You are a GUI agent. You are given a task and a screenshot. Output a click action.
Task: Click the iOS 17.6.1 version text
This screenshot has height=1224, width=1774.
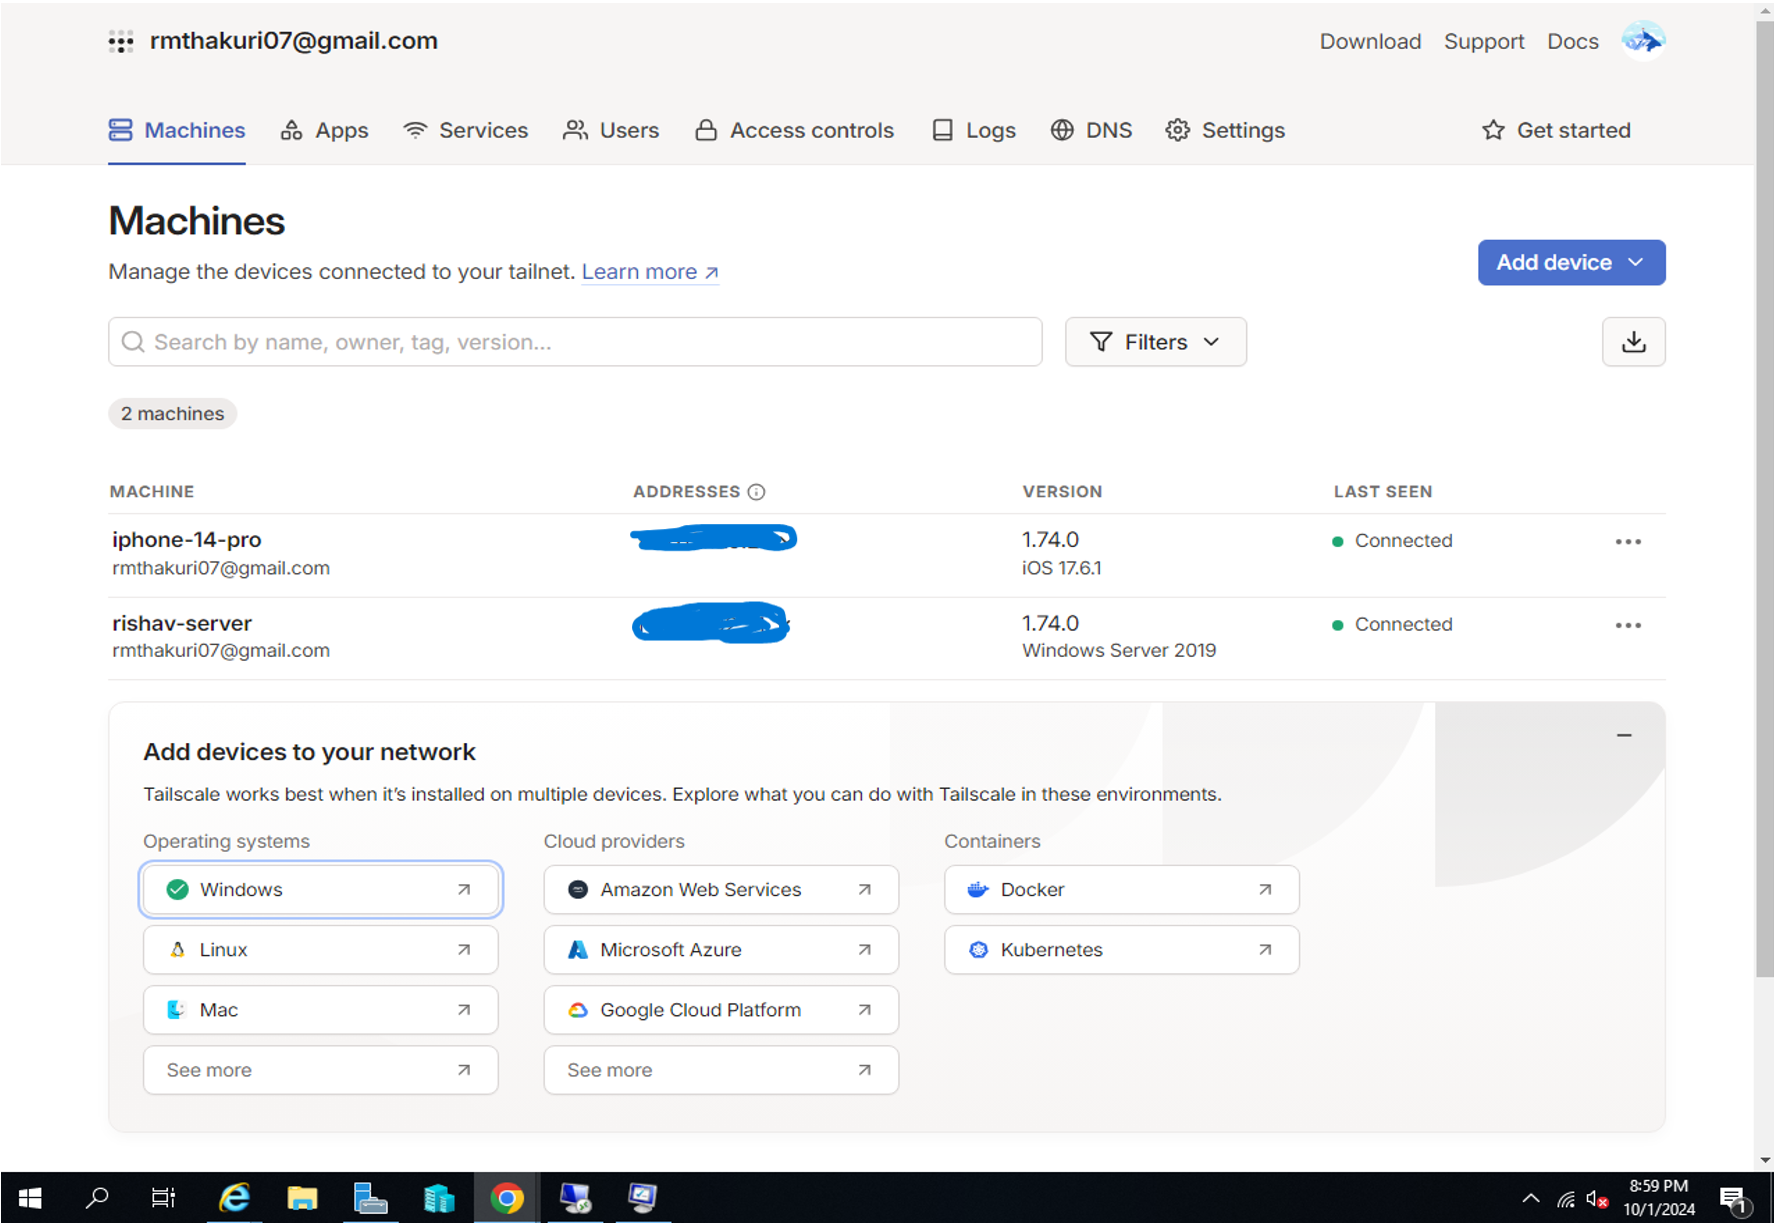tap(1061, 568)
